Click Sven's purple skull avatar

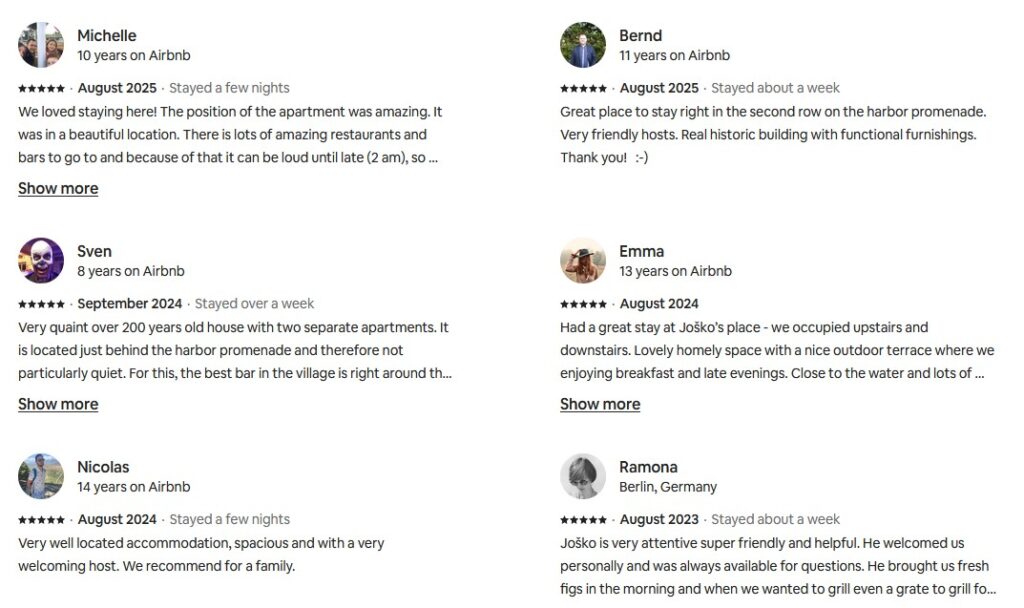click(x=41, y=261)
